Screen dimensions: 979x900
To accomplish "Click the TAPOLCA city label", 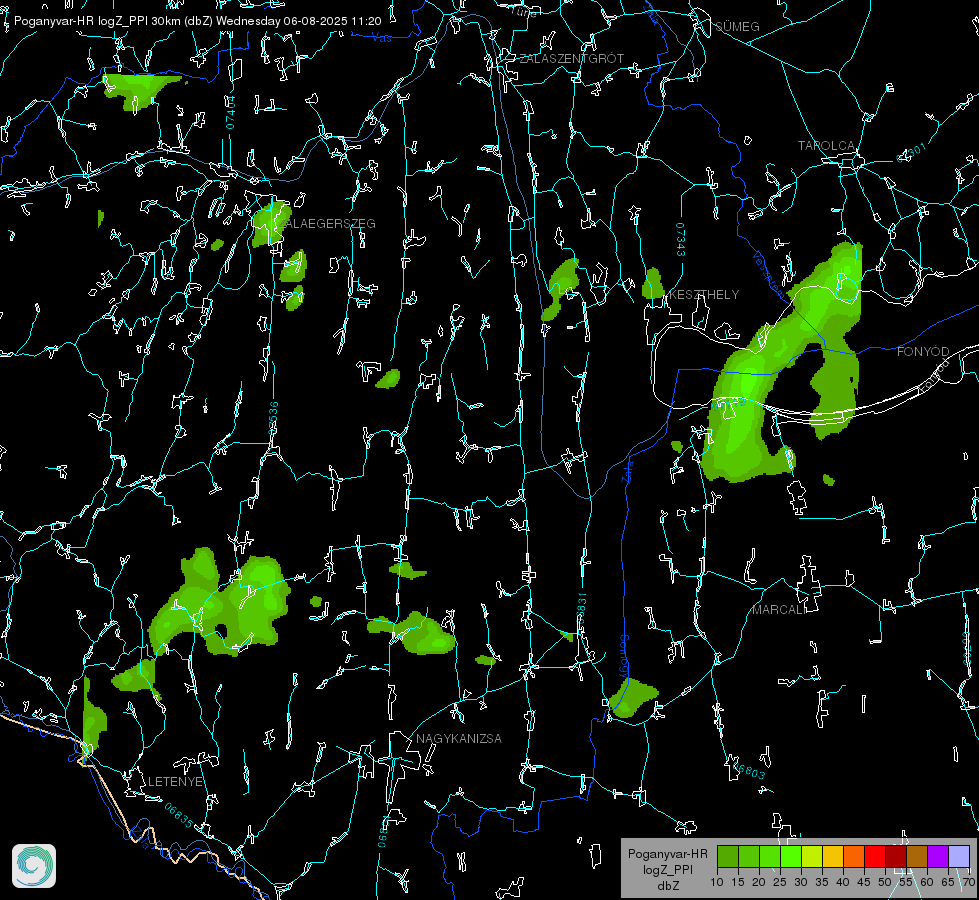I will coord(826,146).
